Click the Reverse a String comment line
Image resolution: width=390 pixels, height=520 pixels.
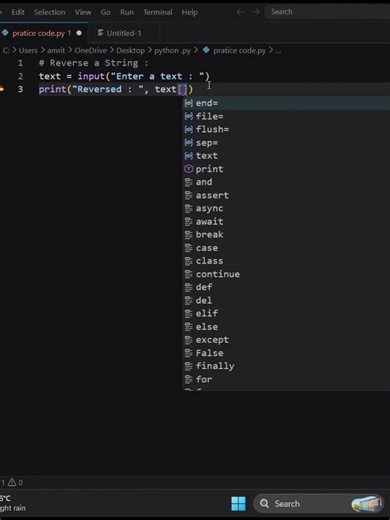click(x=94, y=63)
